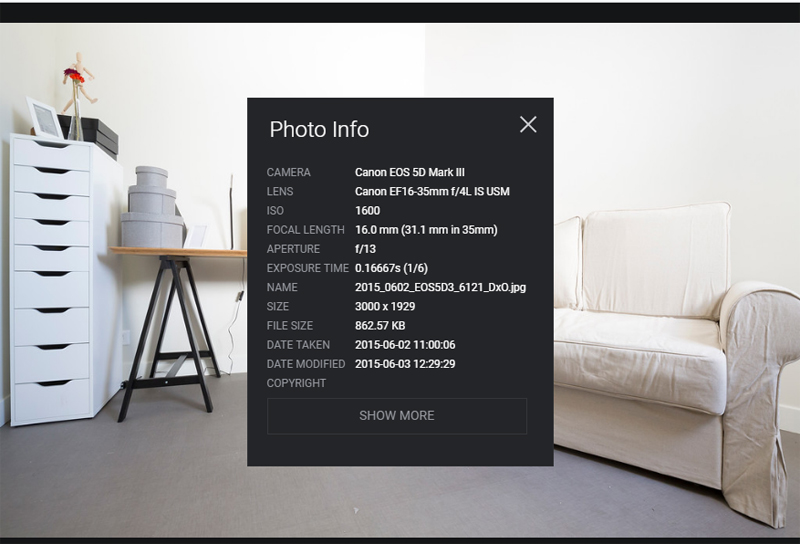The width and height of the screenshot is (800, 544).
Task: Click the LENS field label
Action: 280,191
